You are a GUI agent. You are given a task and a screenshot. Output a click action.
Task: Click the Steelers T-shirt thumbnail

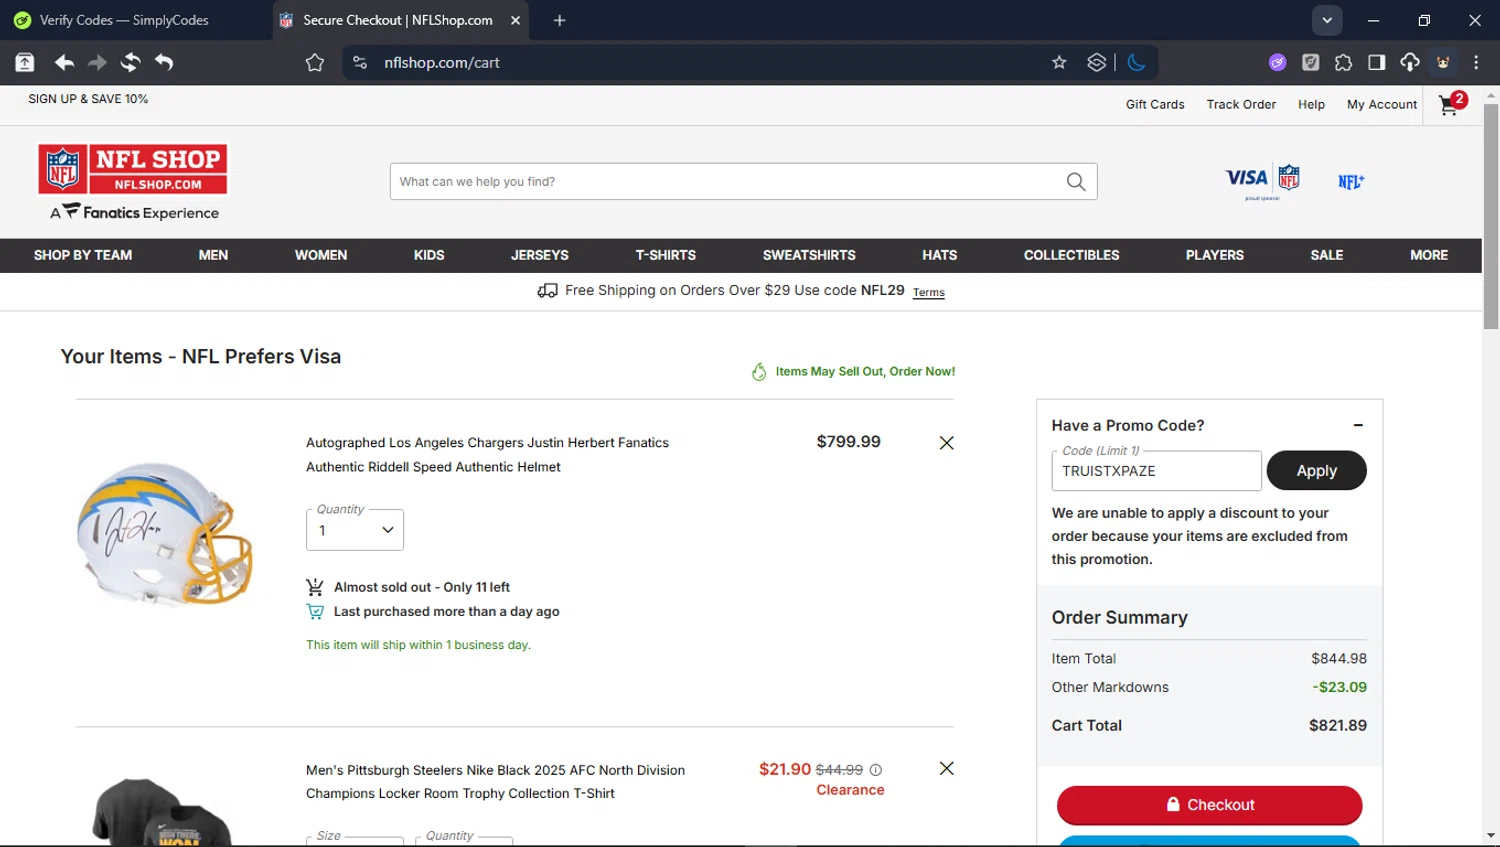(162, 812)
